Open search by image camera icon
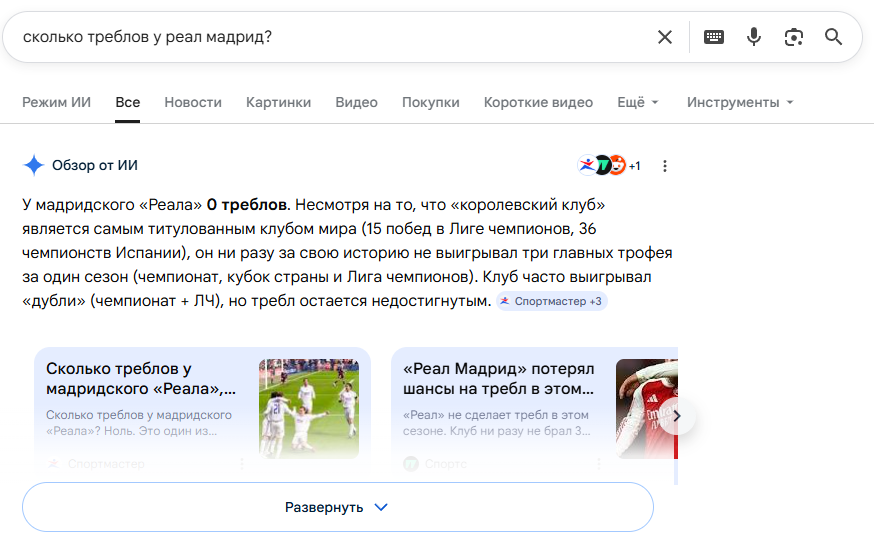 tap(794, 37)
